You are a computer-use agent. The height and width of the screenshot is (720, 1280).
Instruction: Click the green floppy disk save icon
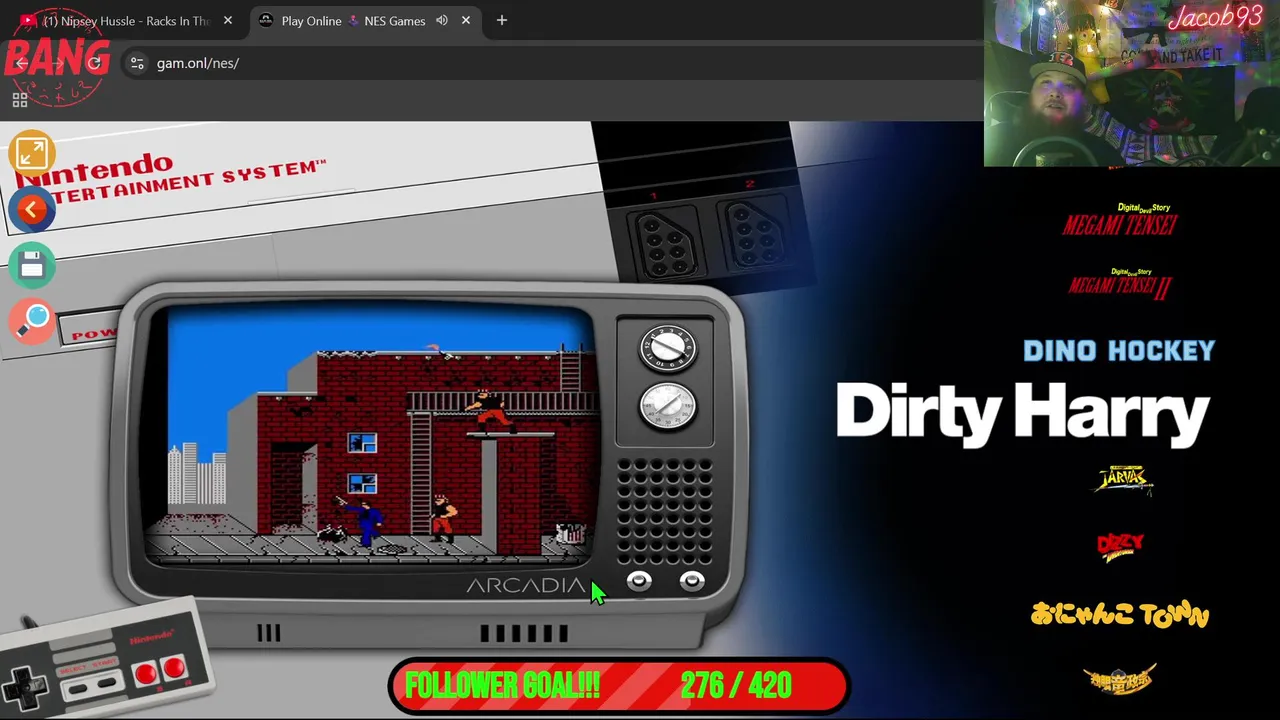pos(31,265)
